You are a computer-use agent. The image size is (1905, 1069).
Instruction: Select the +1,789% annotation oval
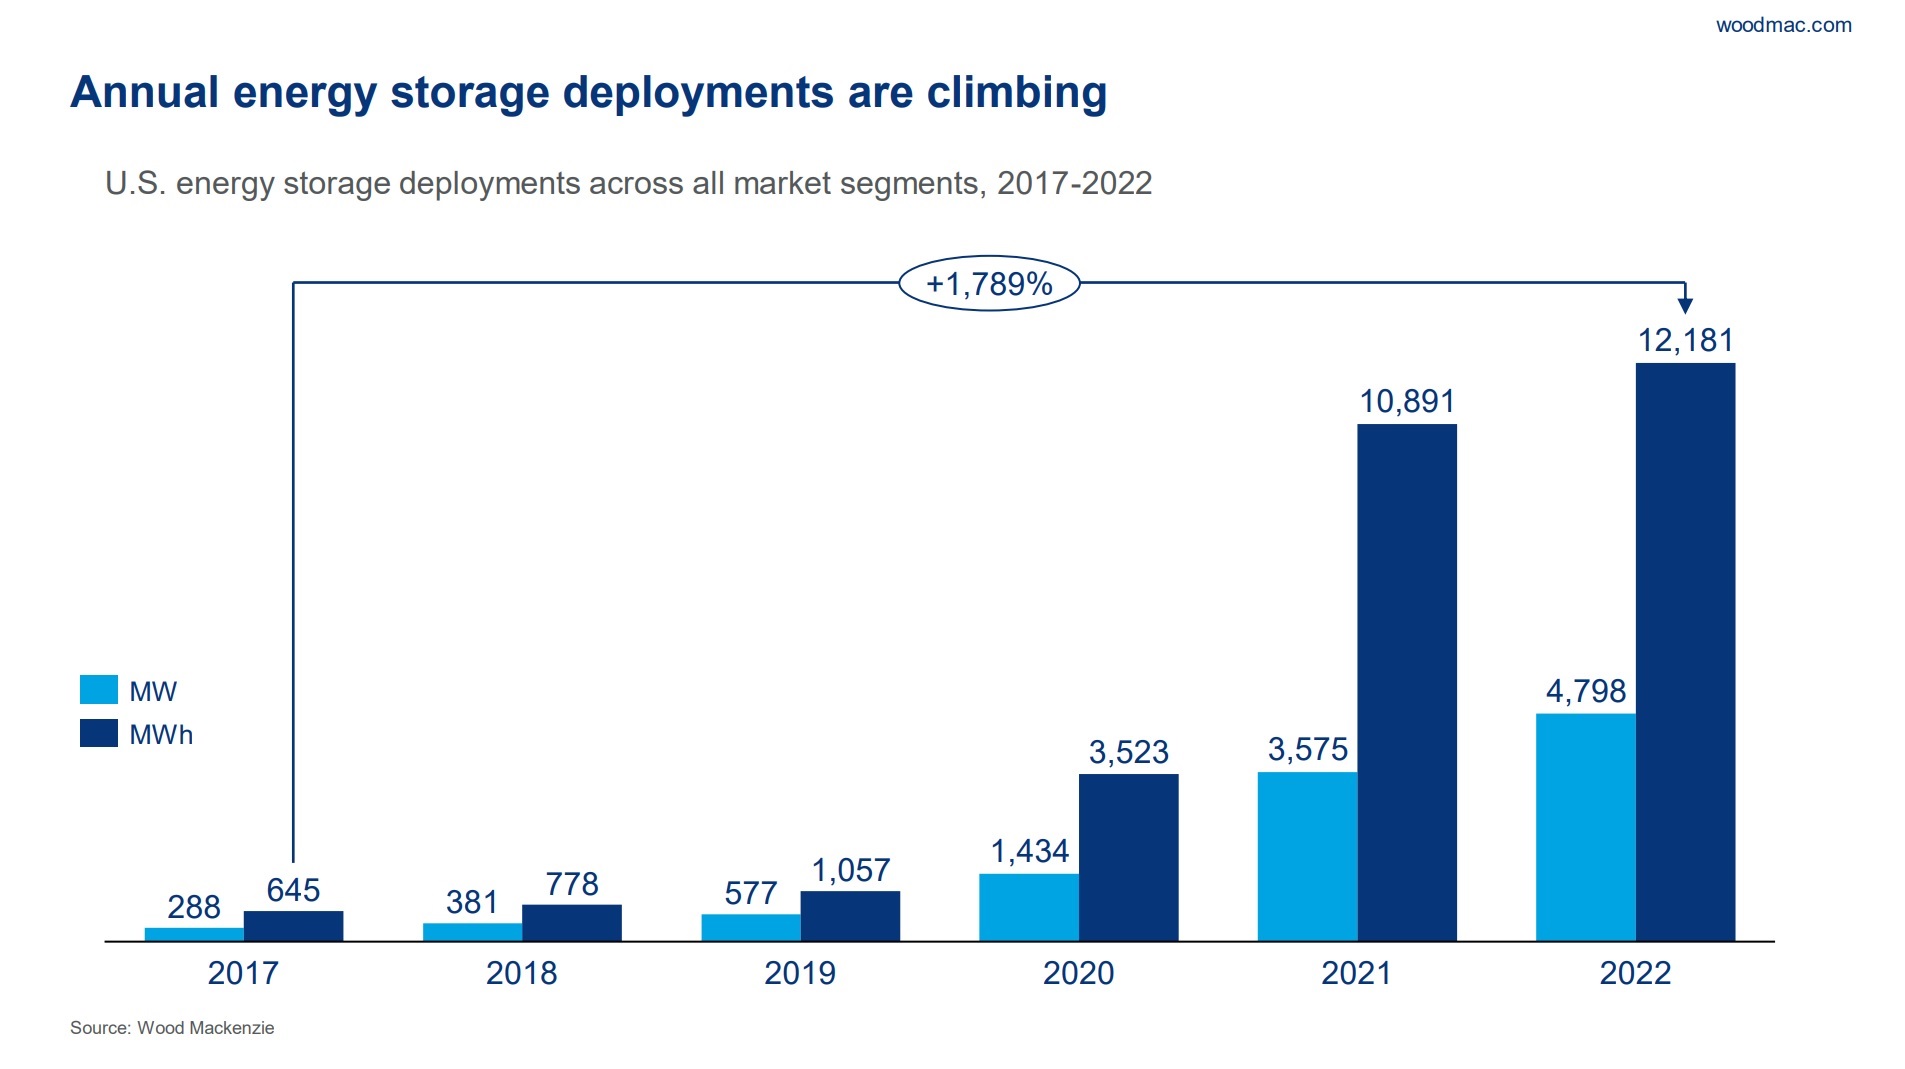click(990, 283)
